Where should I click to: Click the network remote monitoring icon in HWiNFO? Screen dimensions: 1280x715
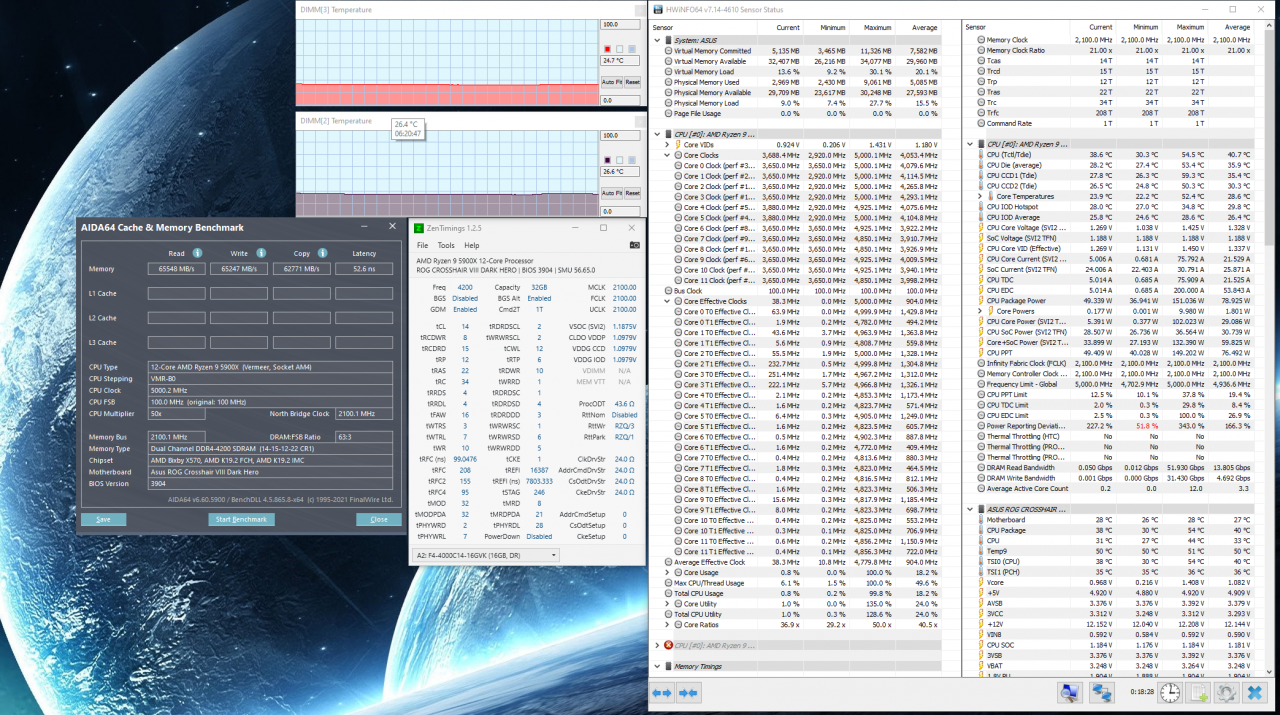coord(1101,693)
